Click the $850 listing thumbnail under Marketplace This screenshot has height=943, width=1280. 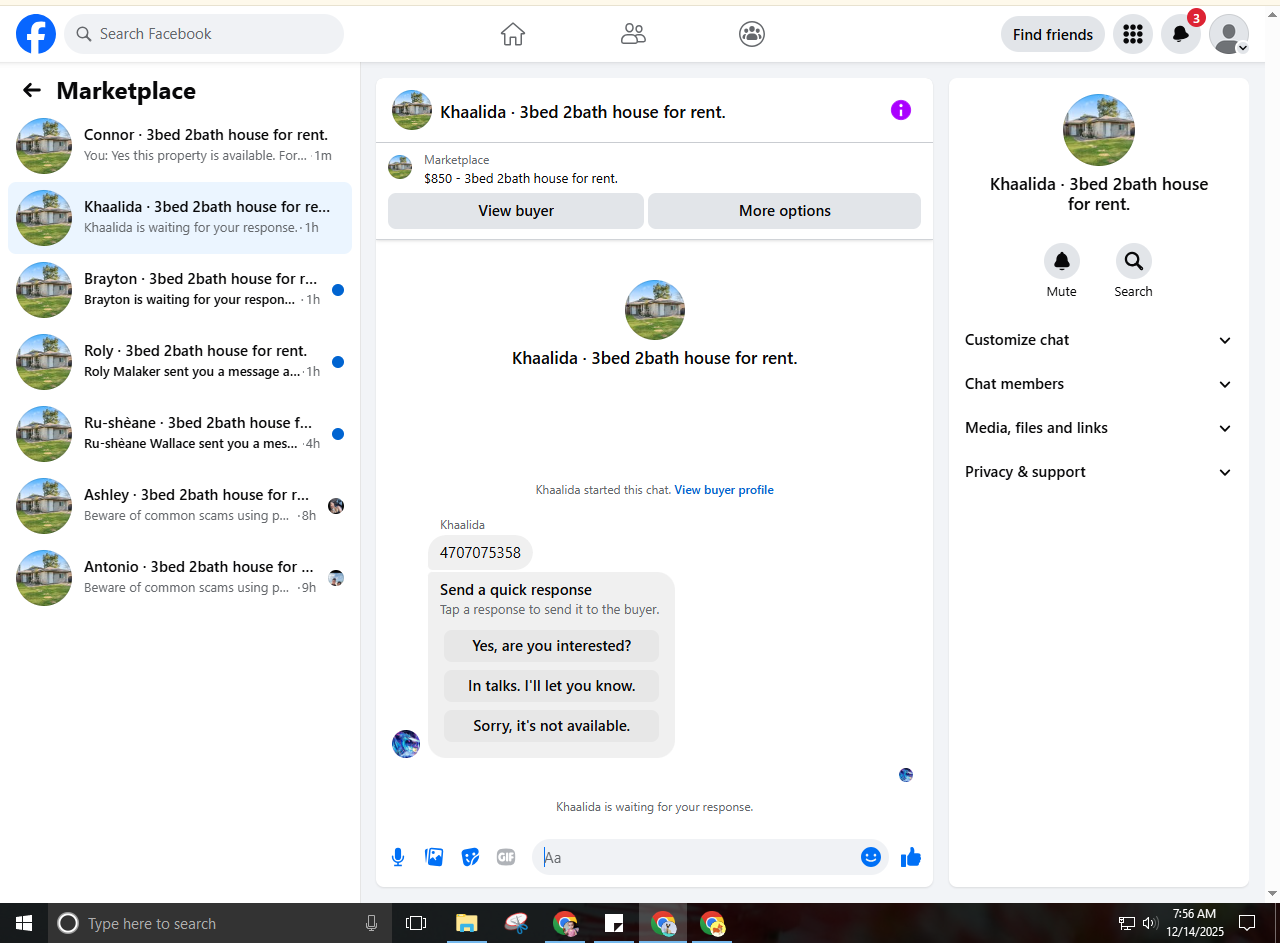pos(400,167)
